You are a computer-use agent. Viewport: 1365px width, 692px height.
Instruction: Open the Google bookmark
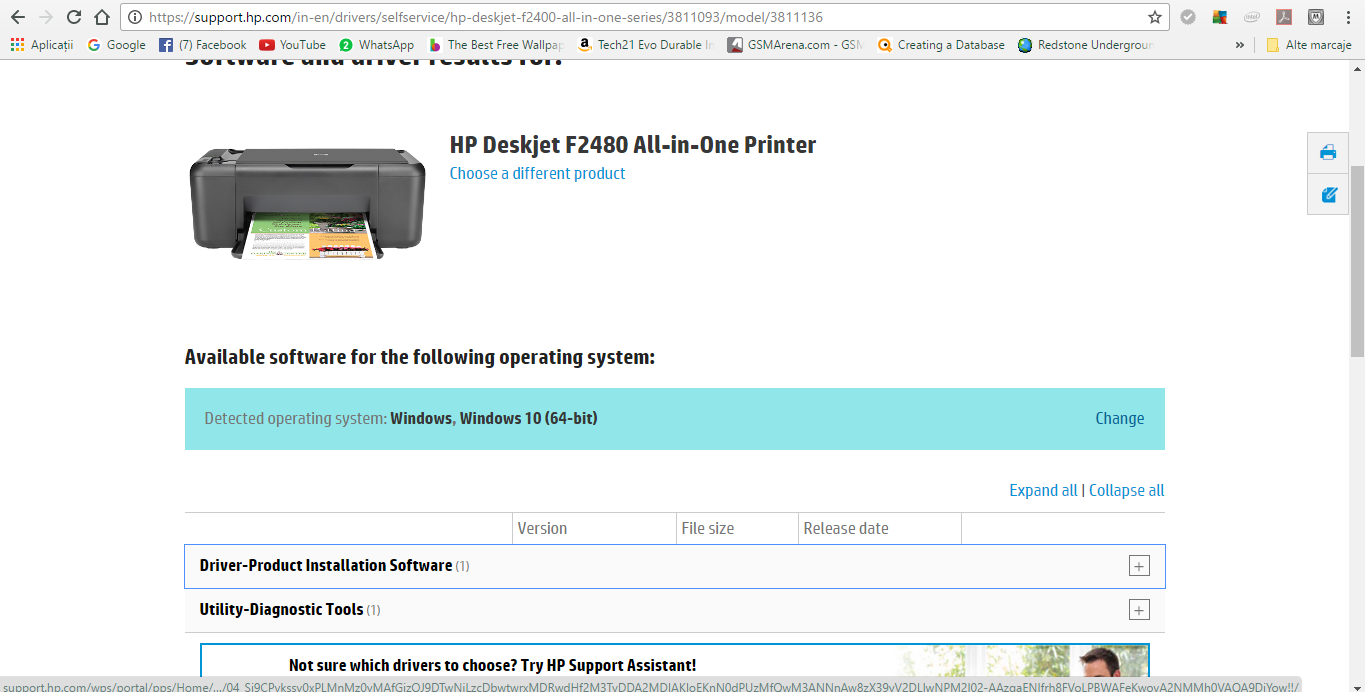tap(116, 45)
